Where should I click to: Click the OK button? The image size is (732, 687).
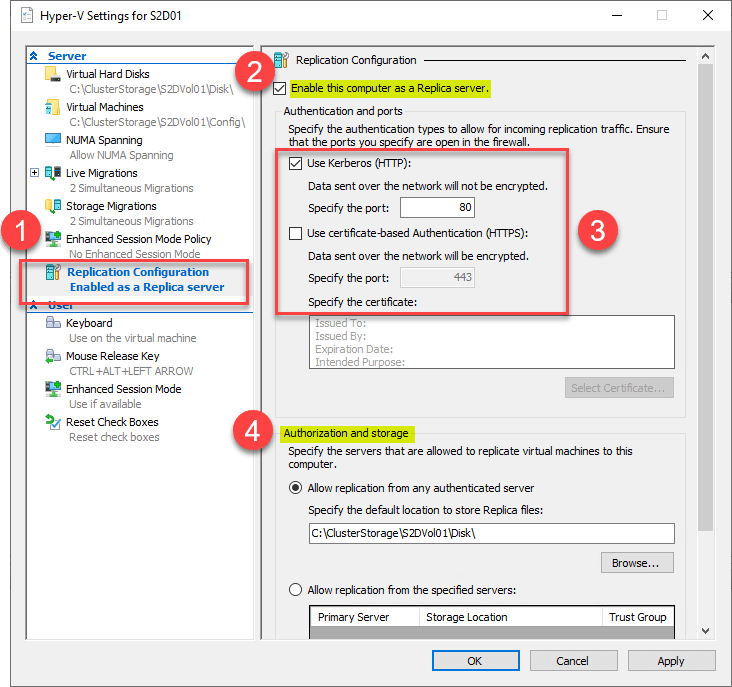coord(475,660)
